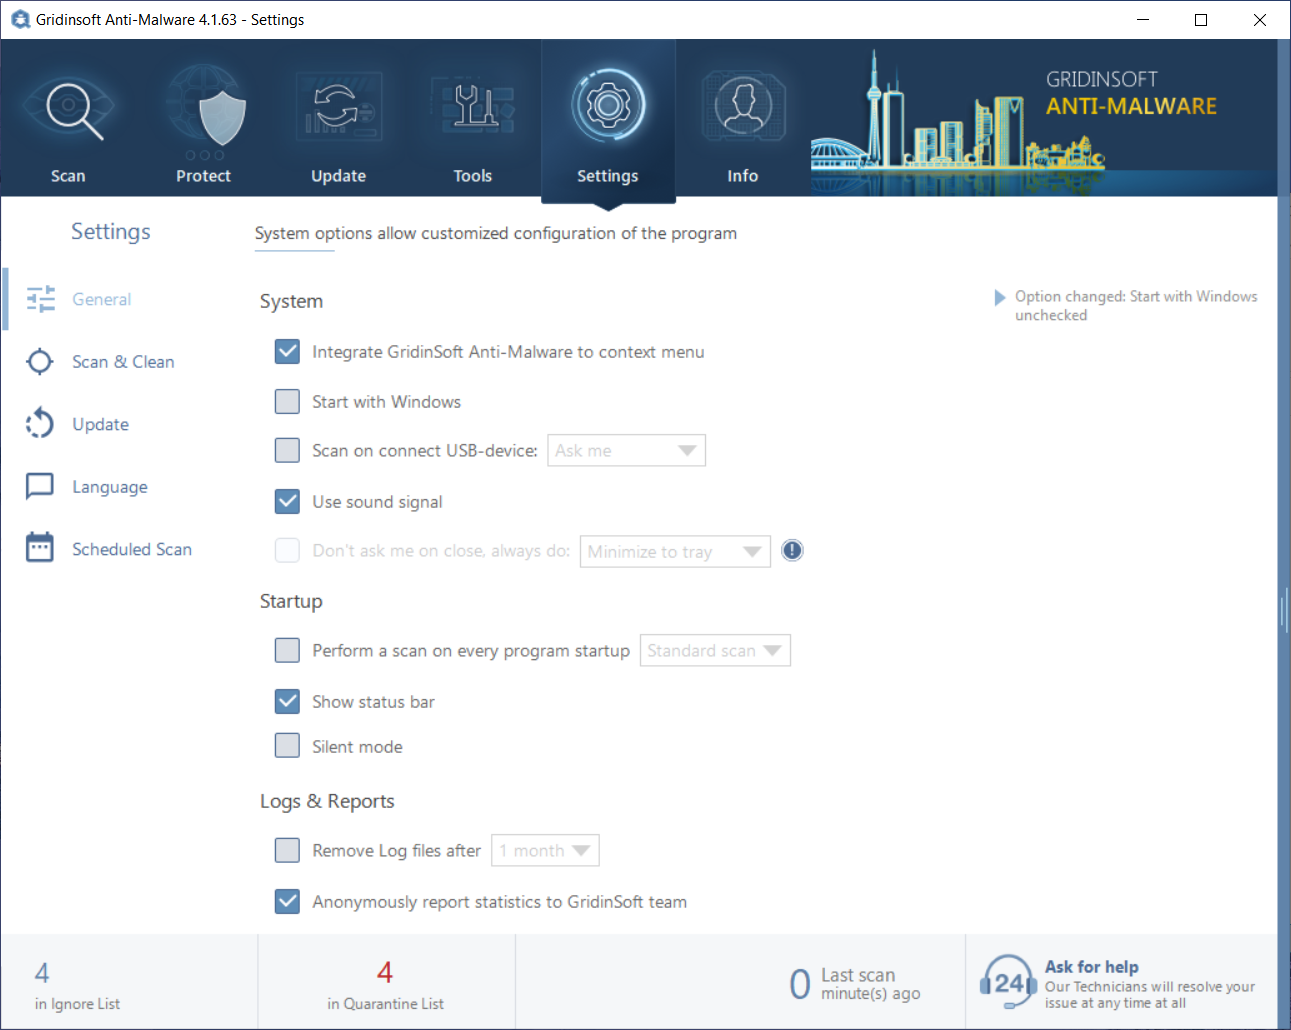Image resolution: width=1291 pixels, height=1030 pixels.
Task: Expand the 1 month log removal dropdown
Action: (545, 850)
